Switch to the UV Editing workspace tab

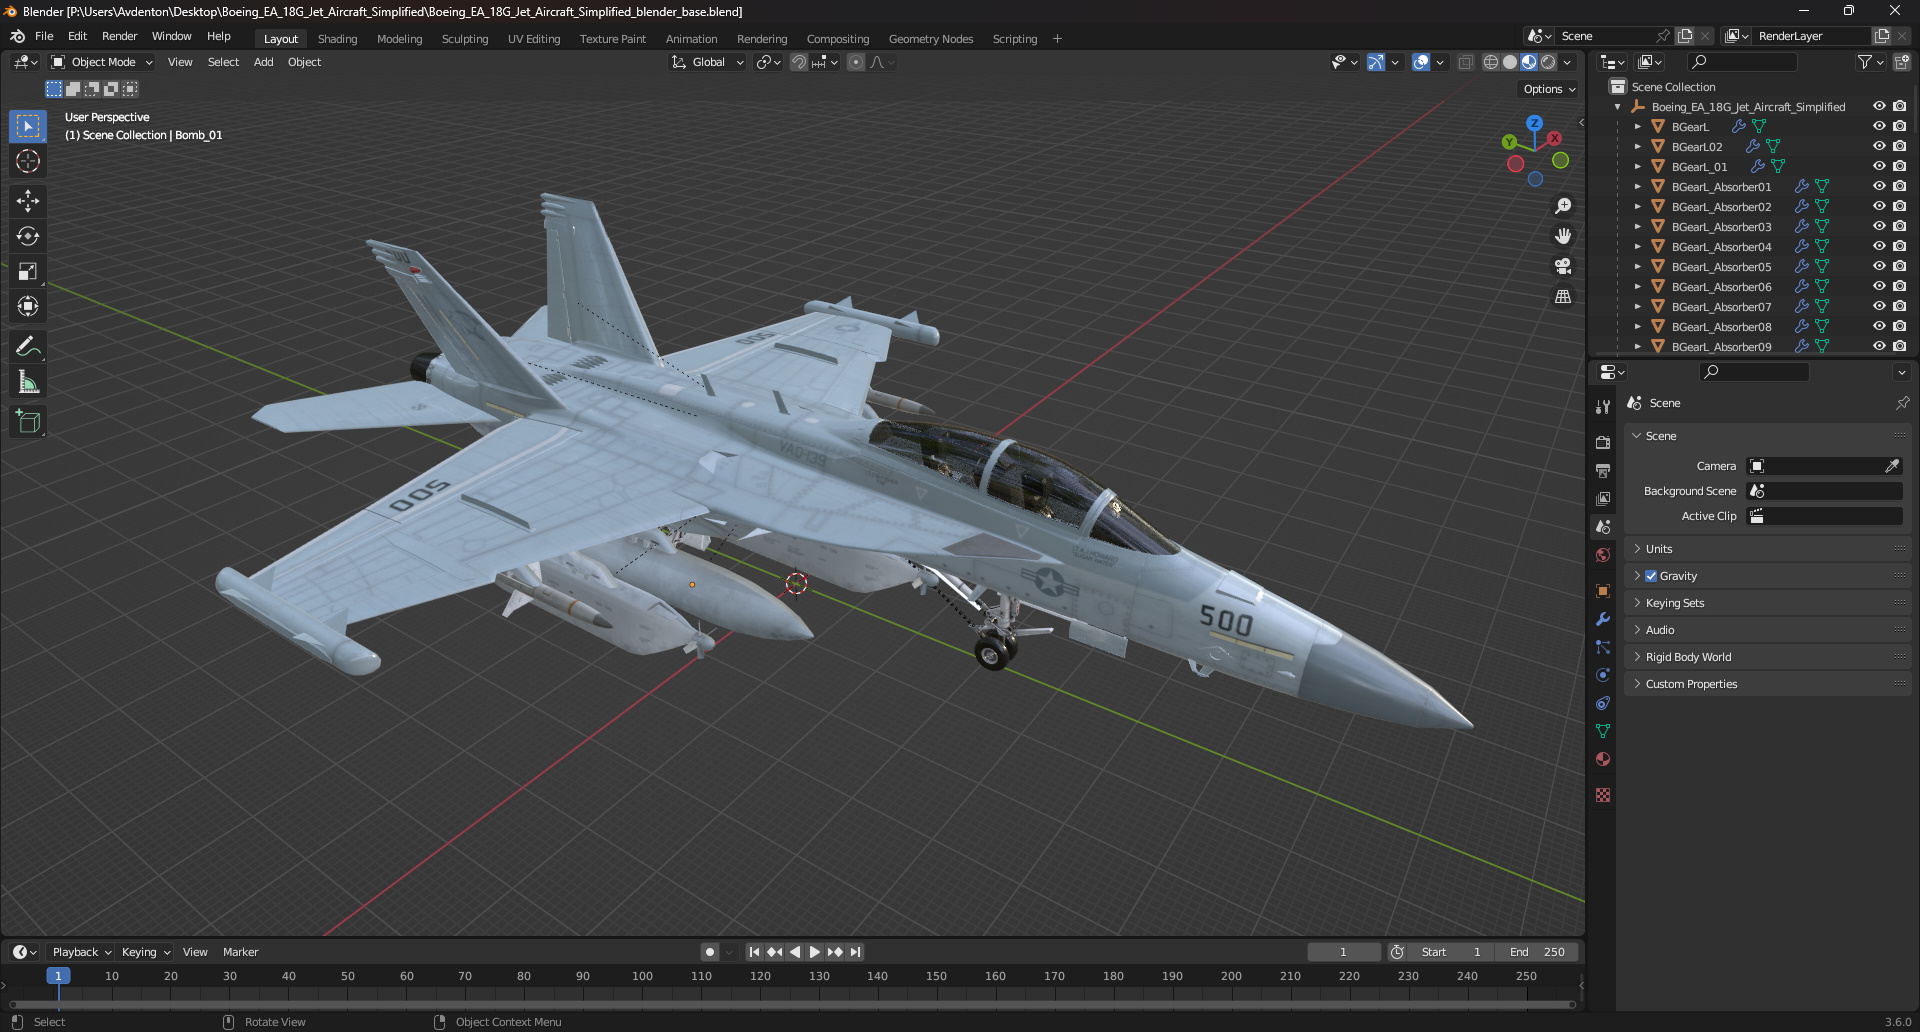tap(534, 39)
